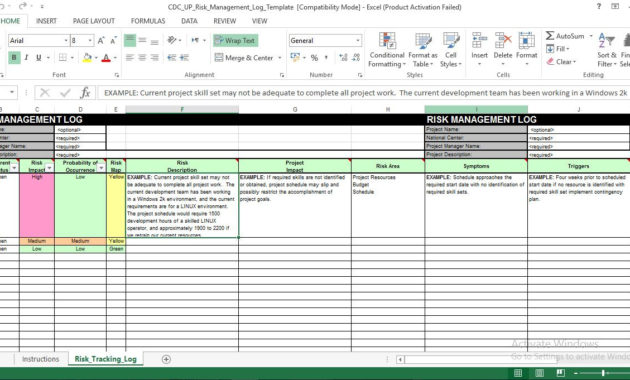Open the DATA tab

(189, 21)
